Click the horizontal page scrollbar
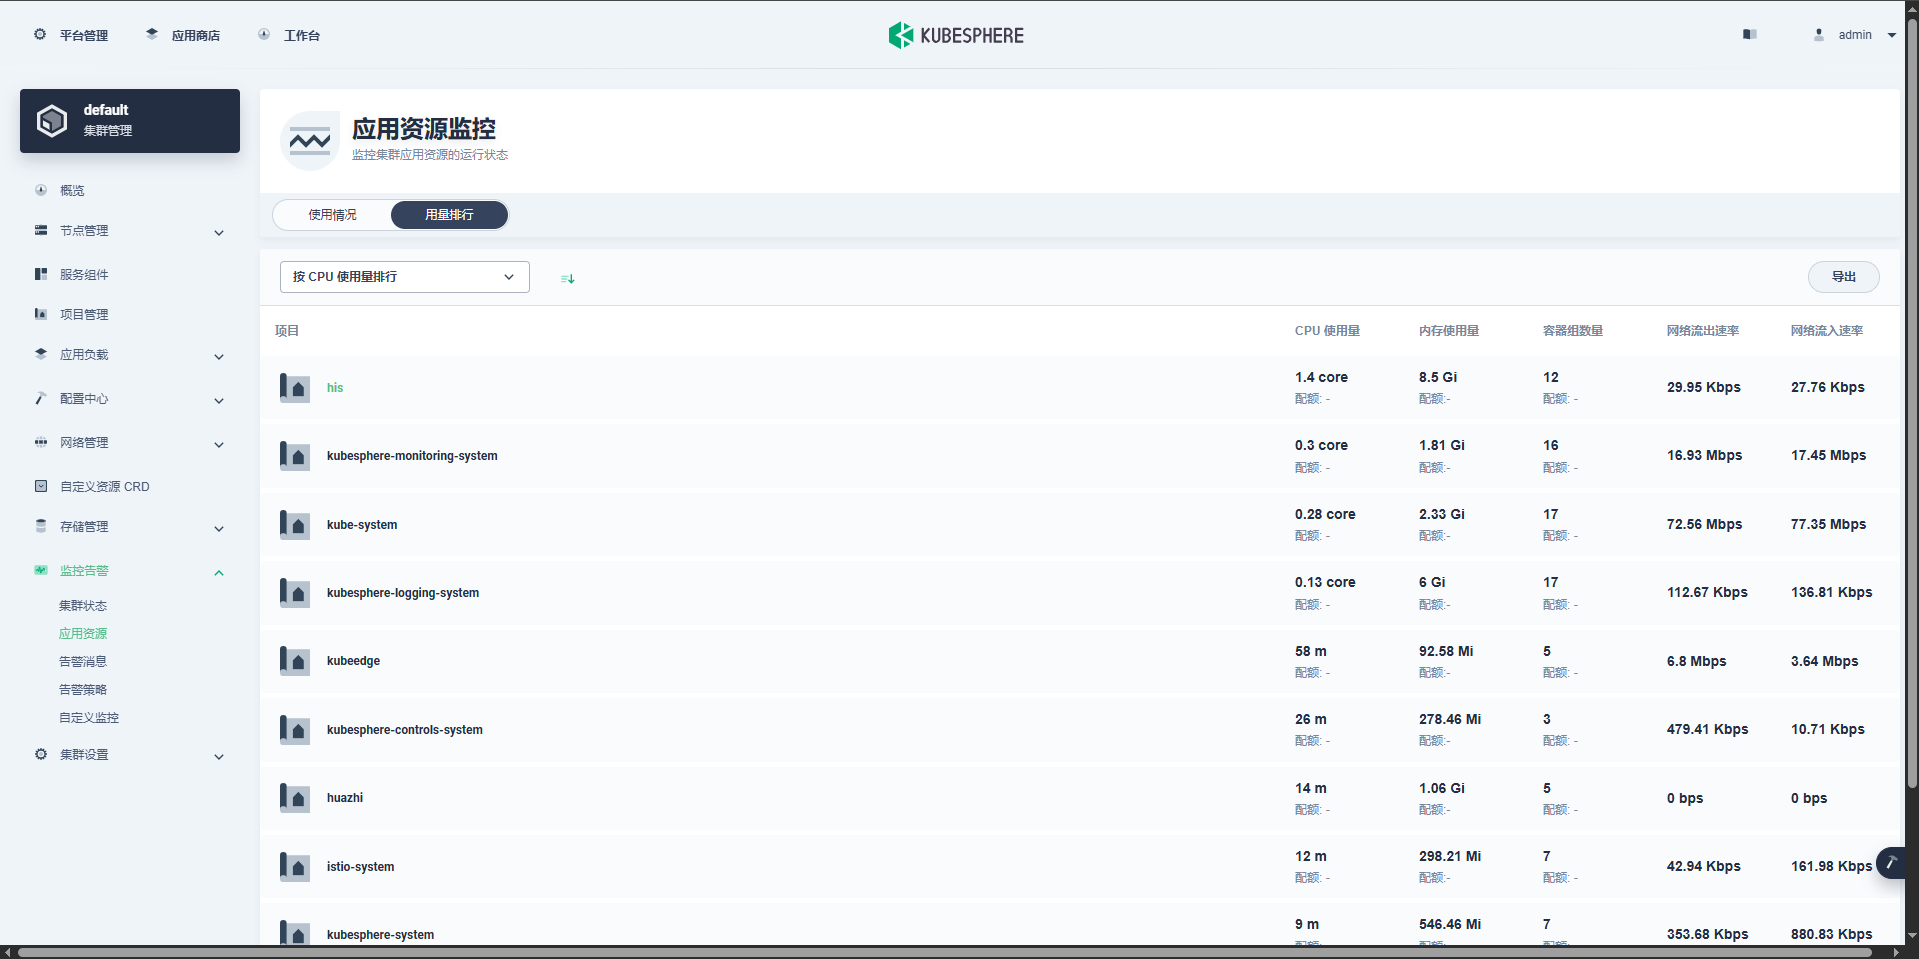This screenshot has width=1919, height=959. 945,953
